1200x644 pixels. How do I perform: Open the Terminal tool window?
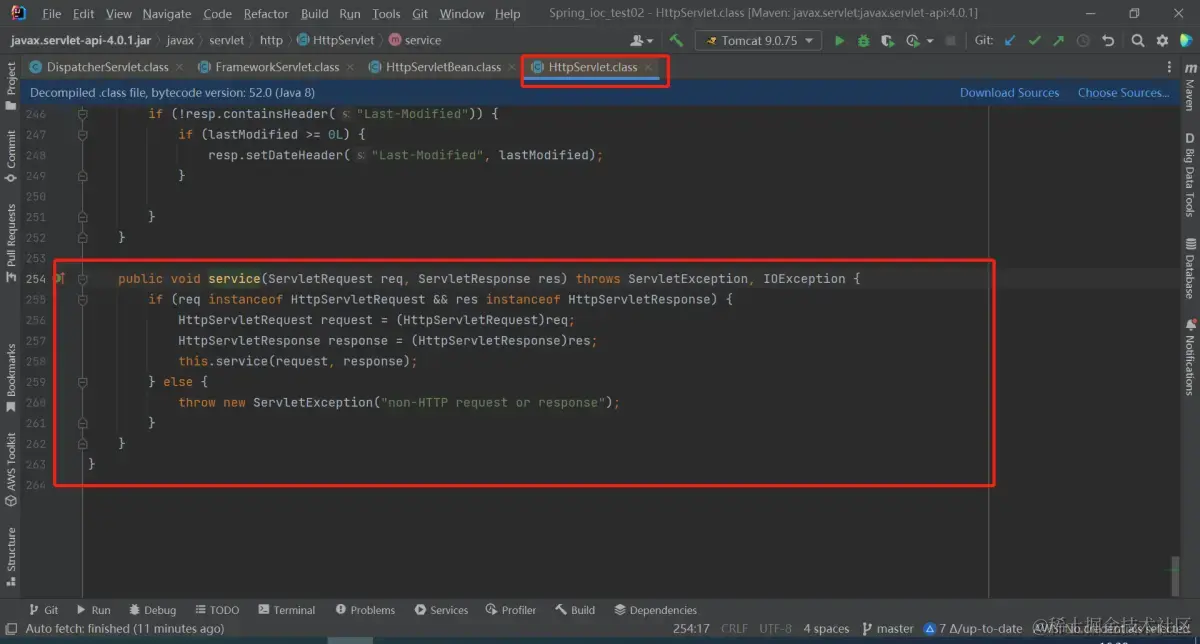[286, 610]
